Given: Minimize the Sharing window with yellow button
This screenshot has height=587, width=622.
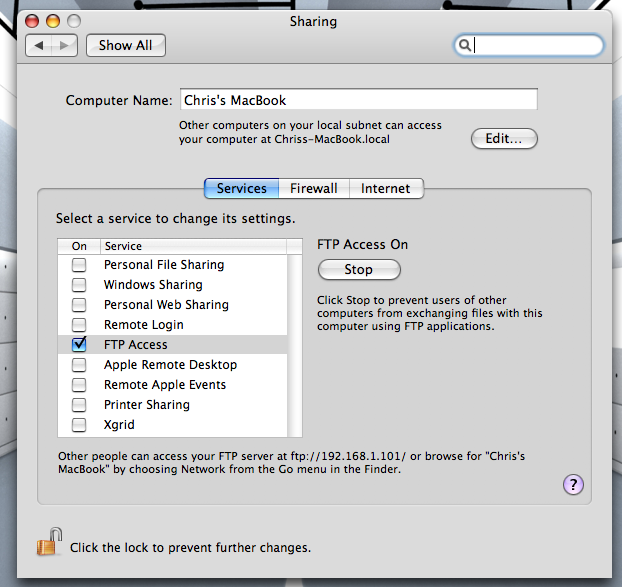Looking at the screenshot, I should pyautogui.click(x=53, y=21).
